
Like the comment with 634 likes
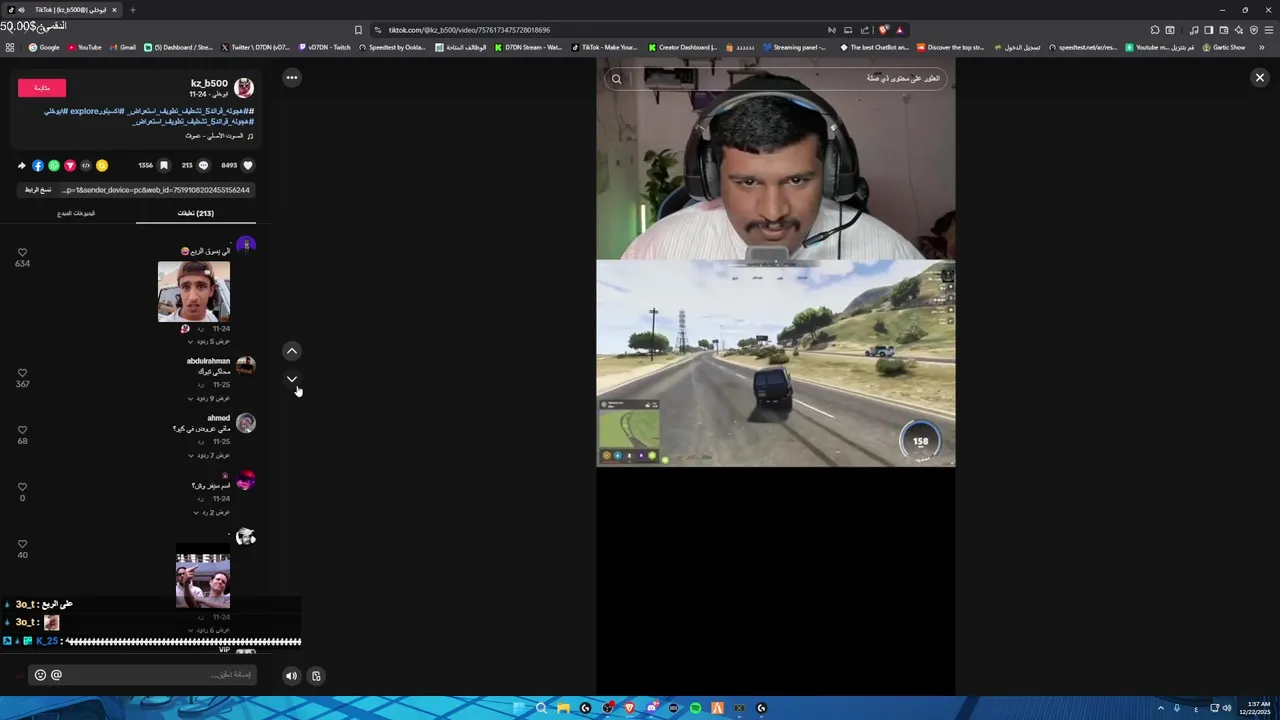[22, 253]
